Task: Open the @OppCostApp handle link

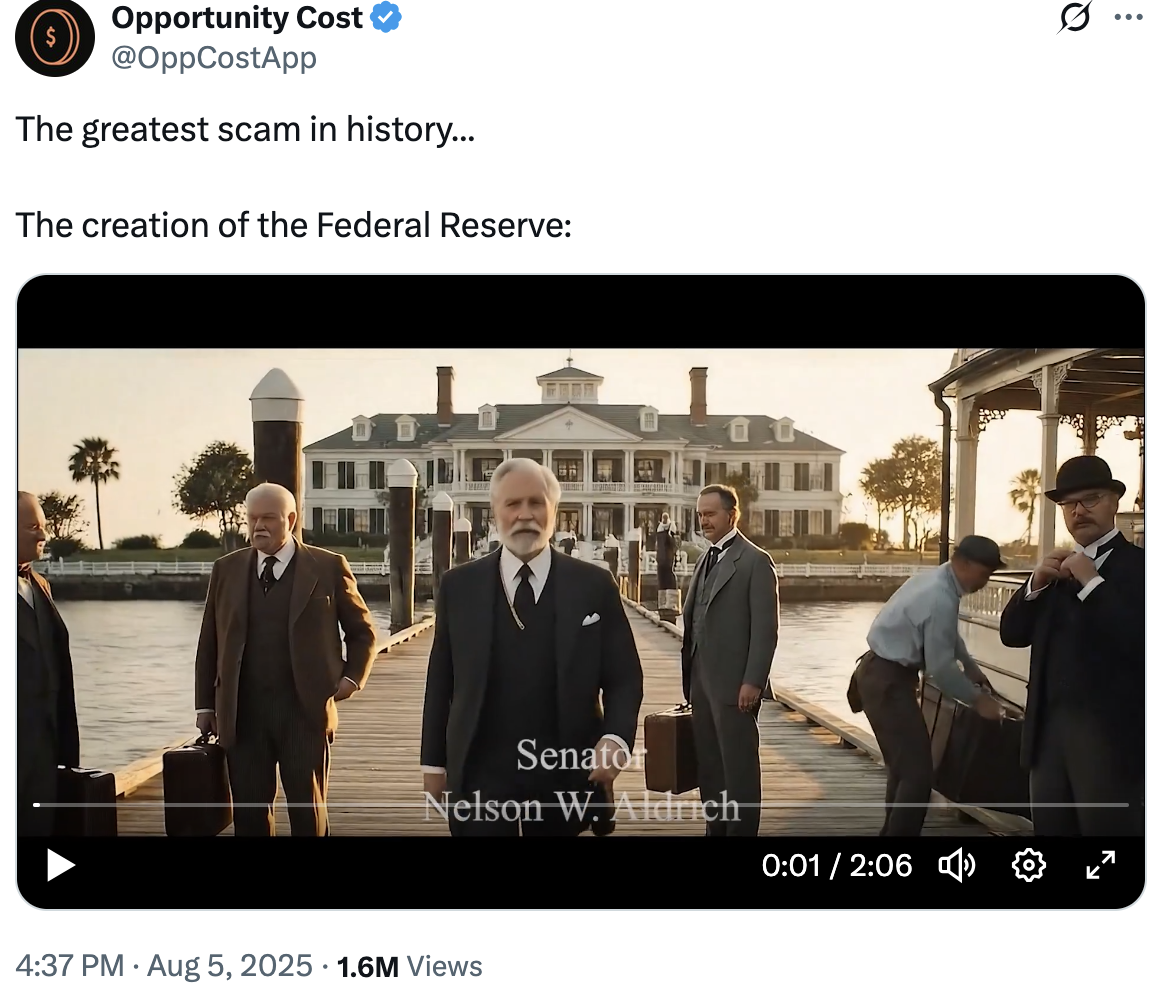Action: (x=214, y=58)
